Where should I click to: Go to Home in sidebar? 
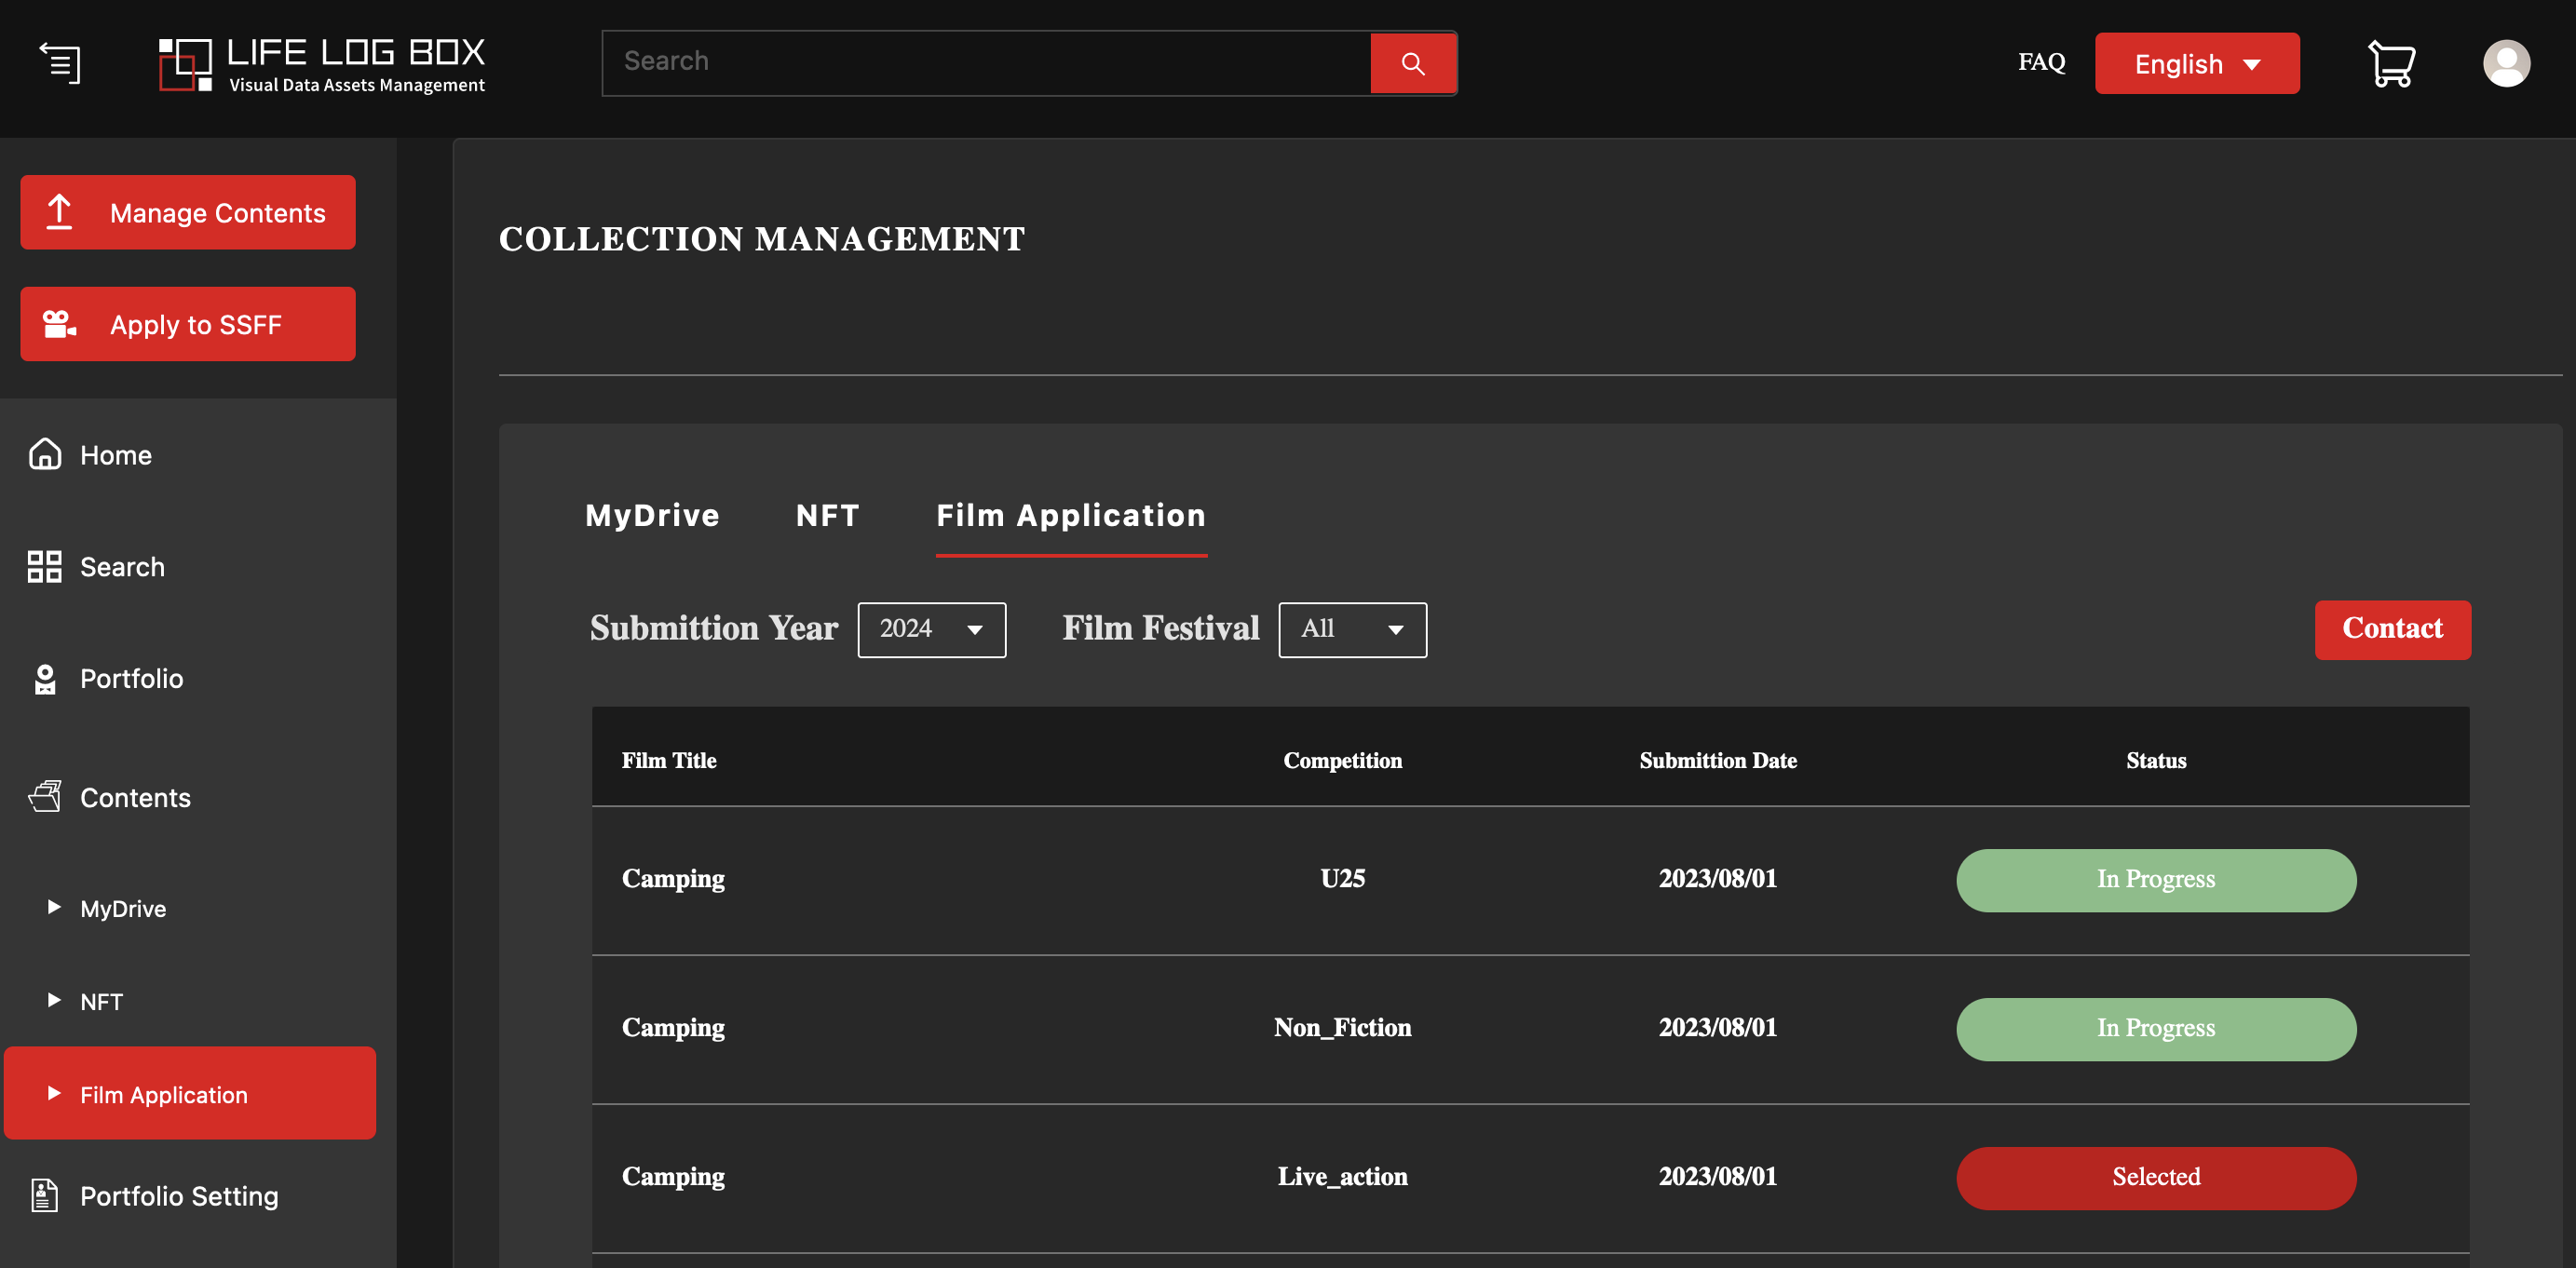(x=116, y=455)
